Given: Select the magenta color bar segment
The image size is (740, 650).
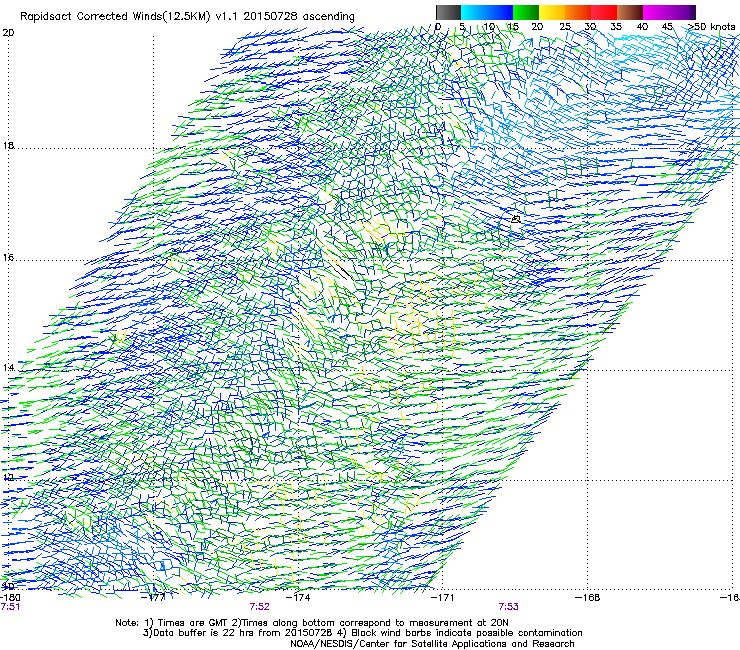Looking at the screenshot, I should pyautogui.click(x=656, y=12).
